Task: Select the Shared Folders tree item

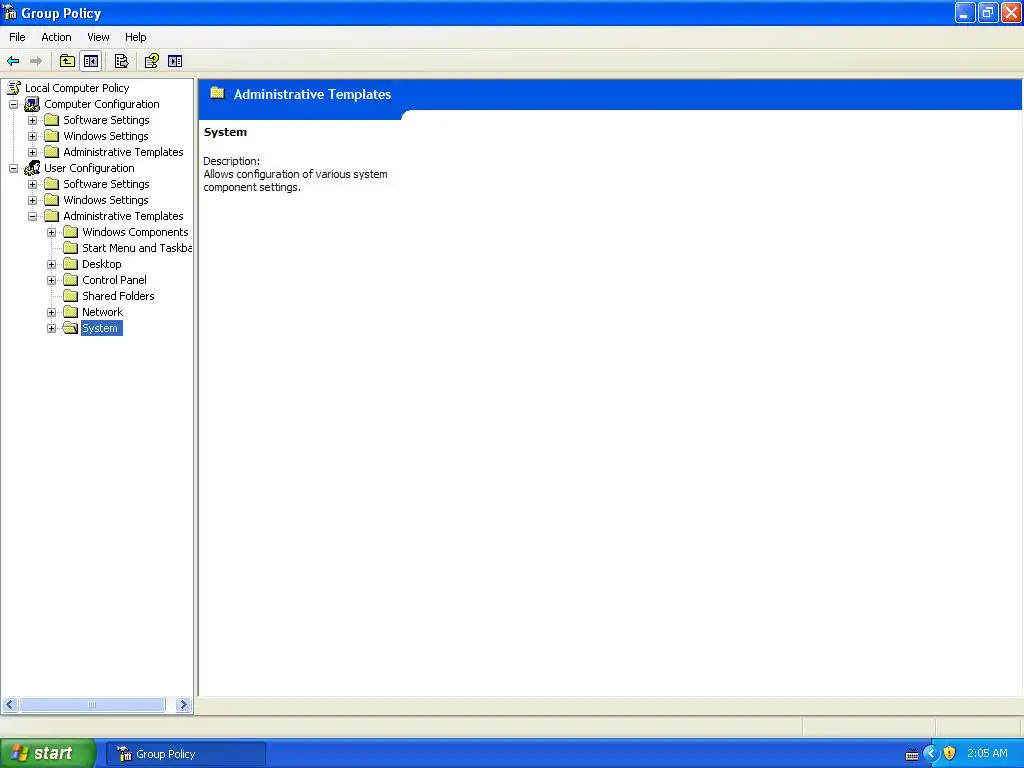Action: click(x=118, y=296)
